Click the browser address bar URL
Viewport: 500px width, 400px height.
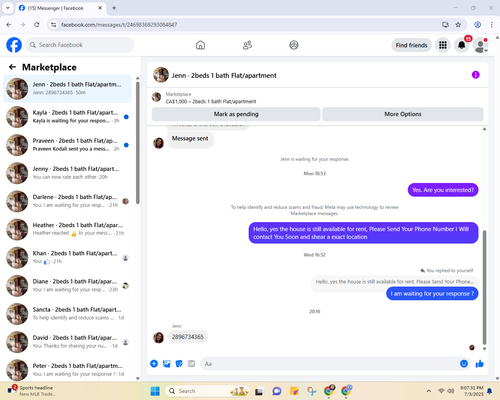(x=119, y=25)
